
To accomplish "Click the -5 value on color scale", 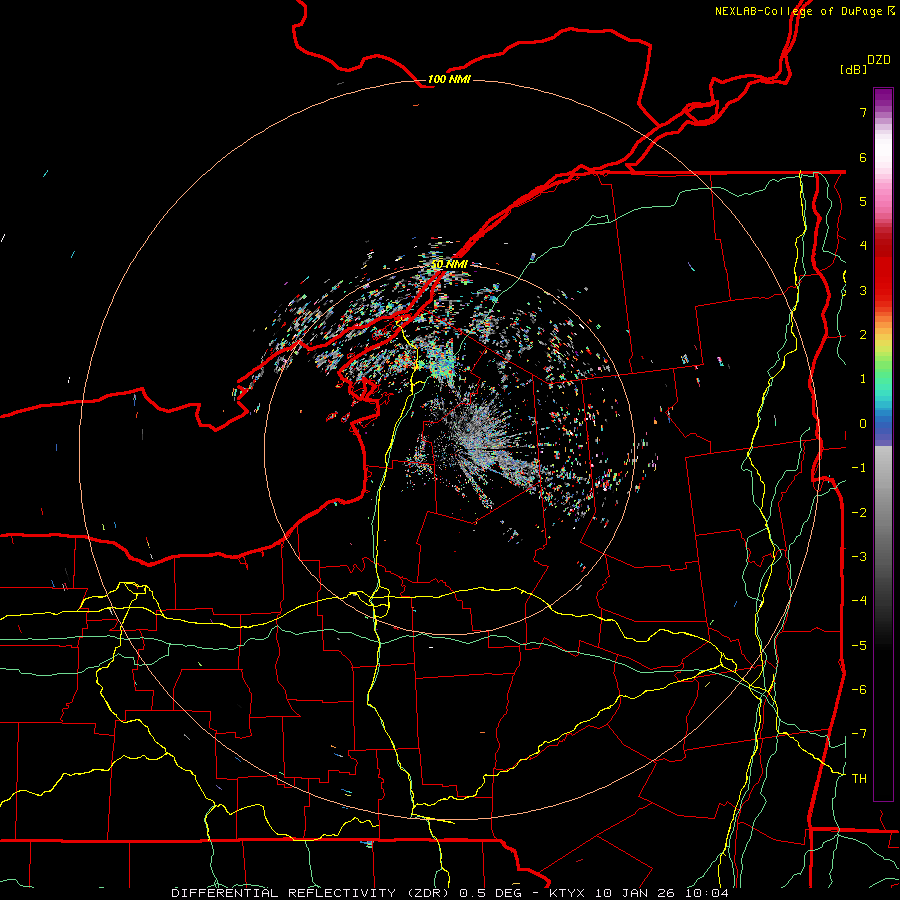I will [859, 645].
